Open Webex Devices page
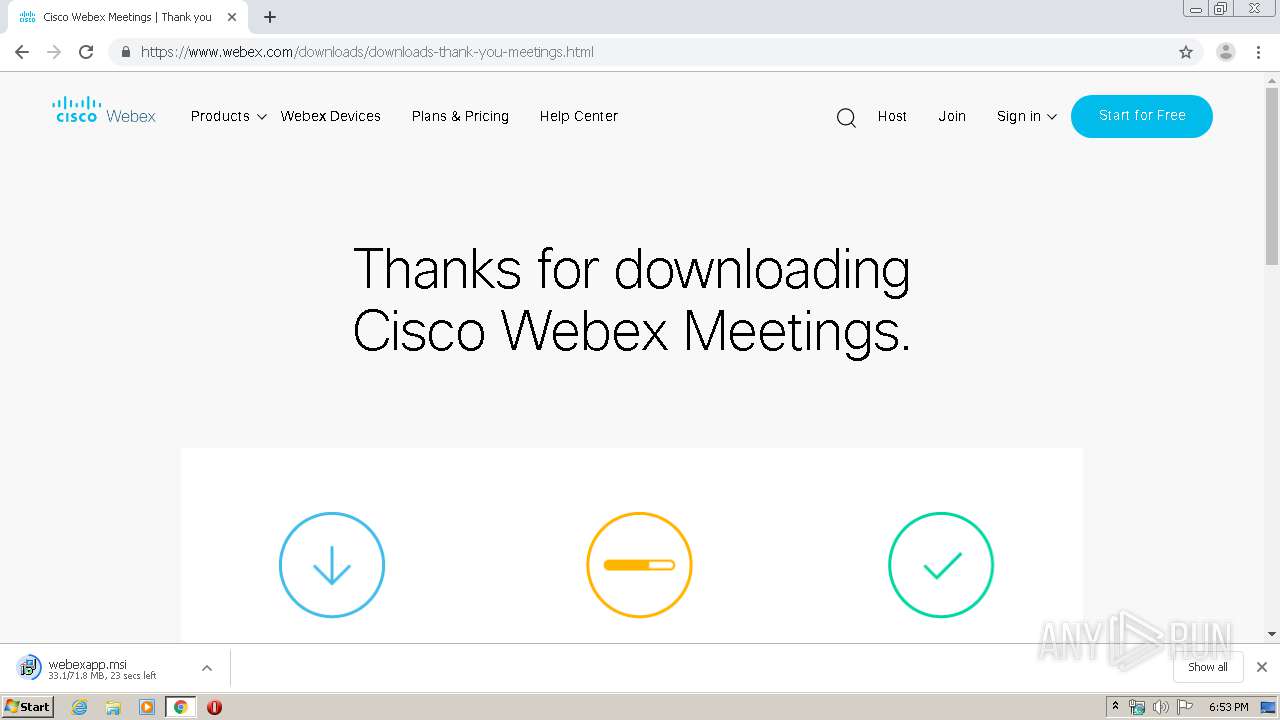The width and height of the screenshot is (1280, 720). pyautogui.click(x=331, y=116)
